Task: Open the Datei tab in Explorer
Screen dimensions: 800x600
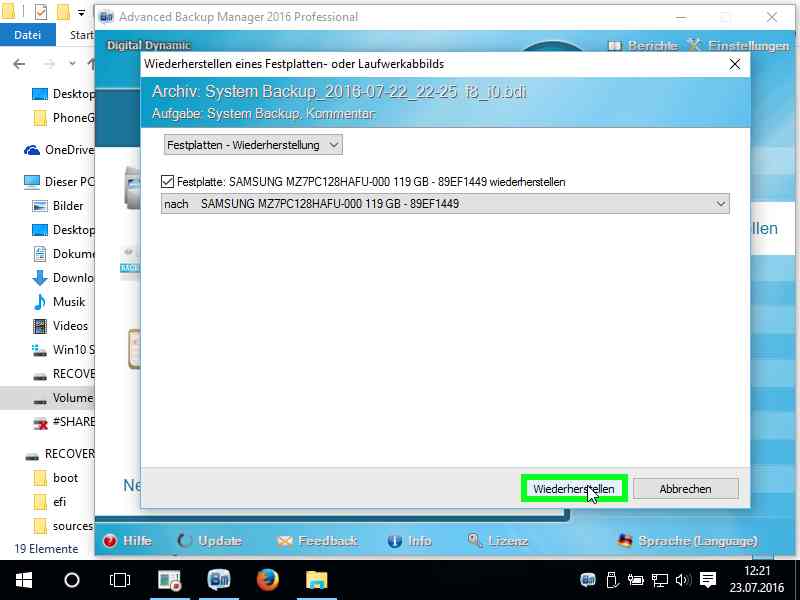Action: pos(28,35)
